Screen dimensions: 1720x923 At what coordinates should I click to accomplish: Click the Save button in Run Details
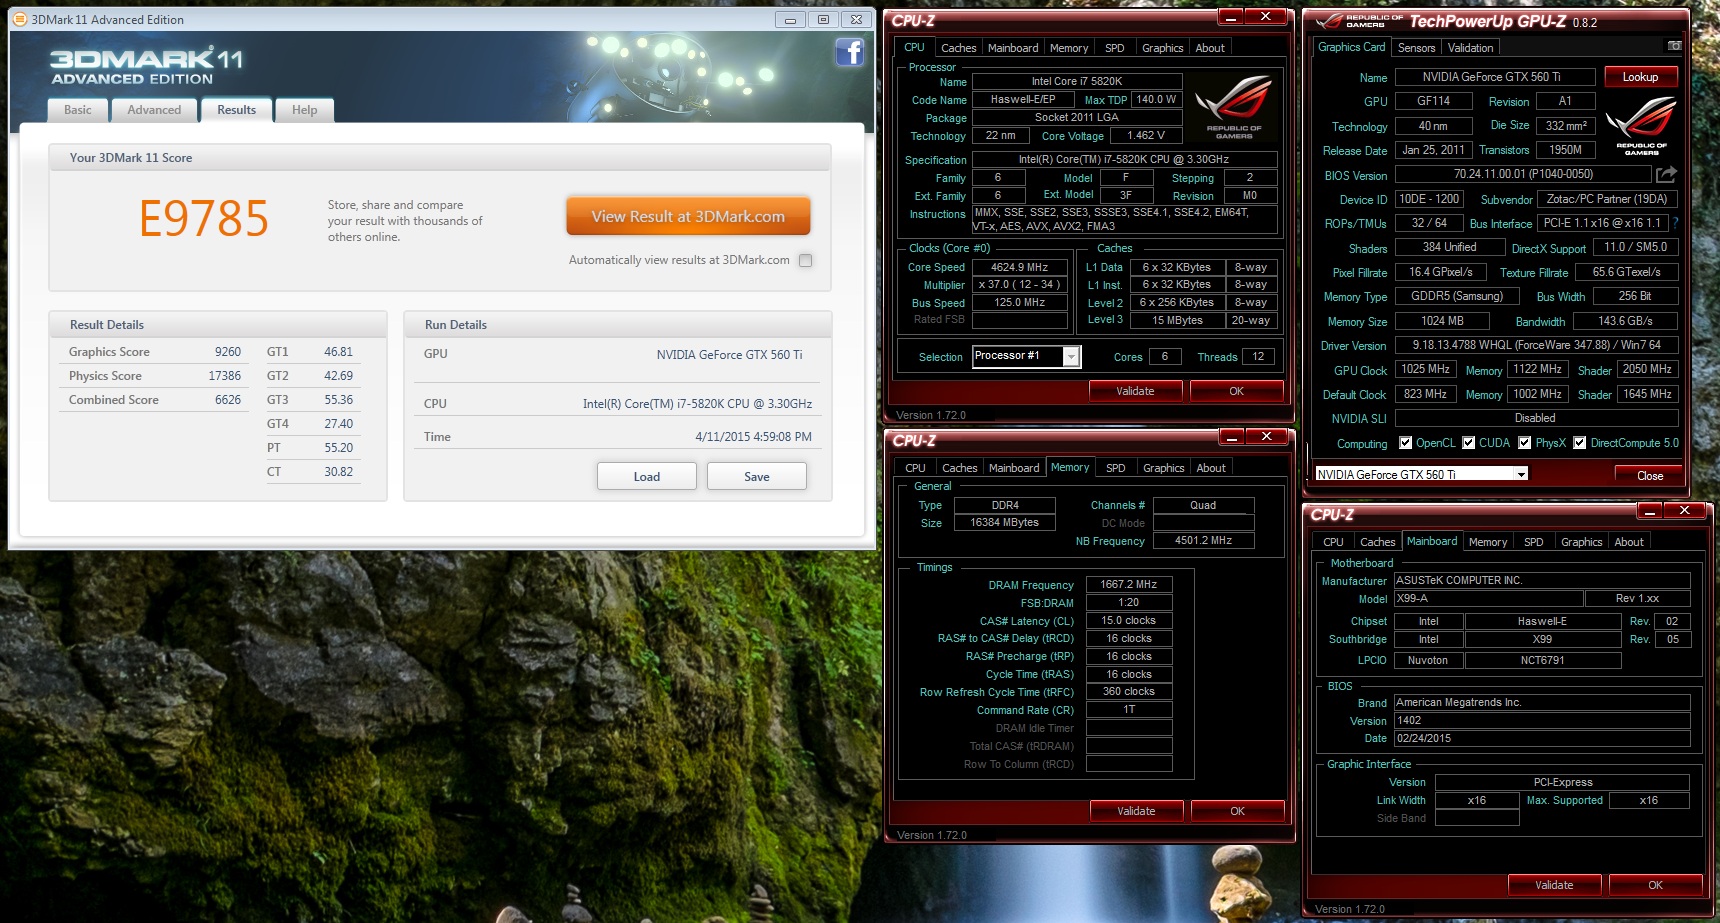(x=757, y=477)
